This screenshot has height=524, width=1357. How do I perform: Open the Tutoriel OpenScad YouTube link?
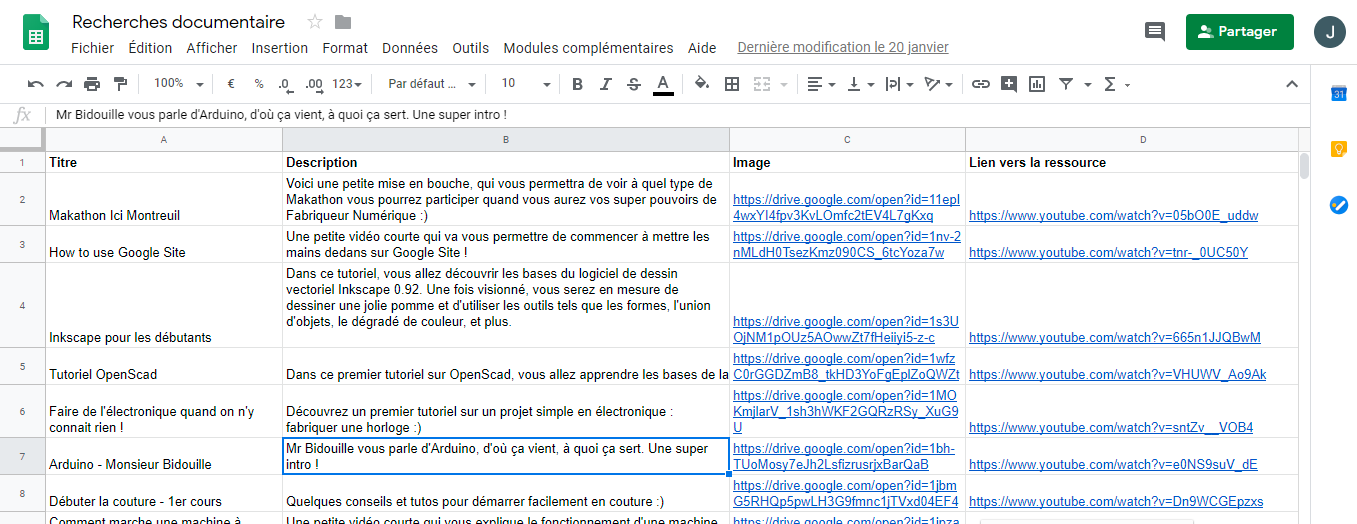(x=1117, y=375)
